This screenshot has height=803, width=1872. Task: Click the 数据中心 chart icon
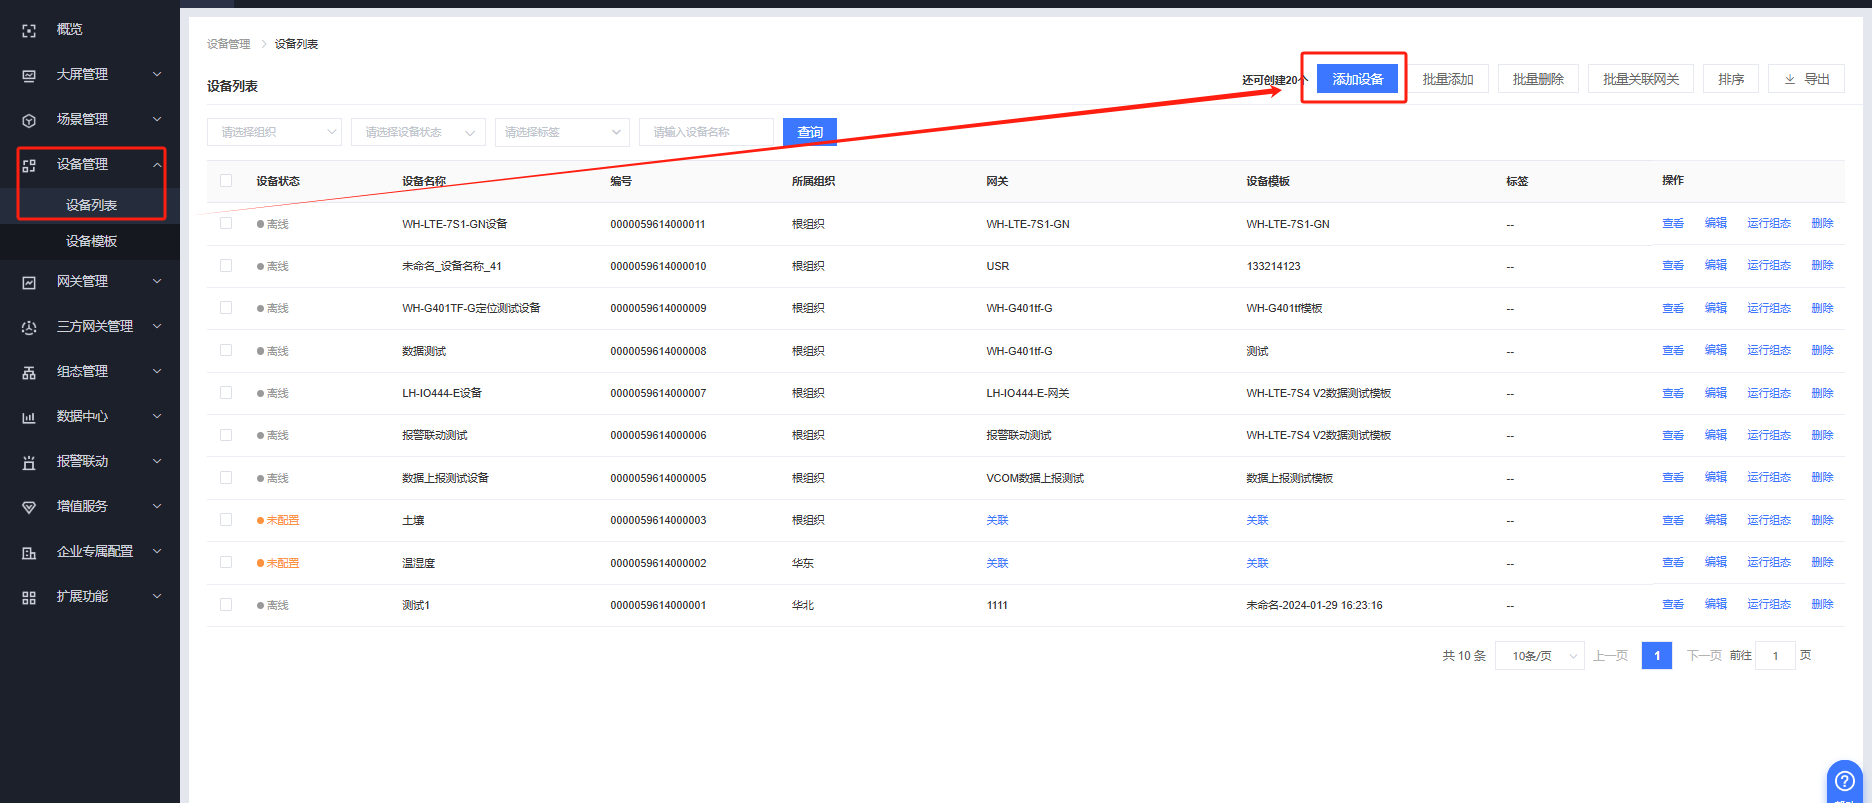(29, 417)
